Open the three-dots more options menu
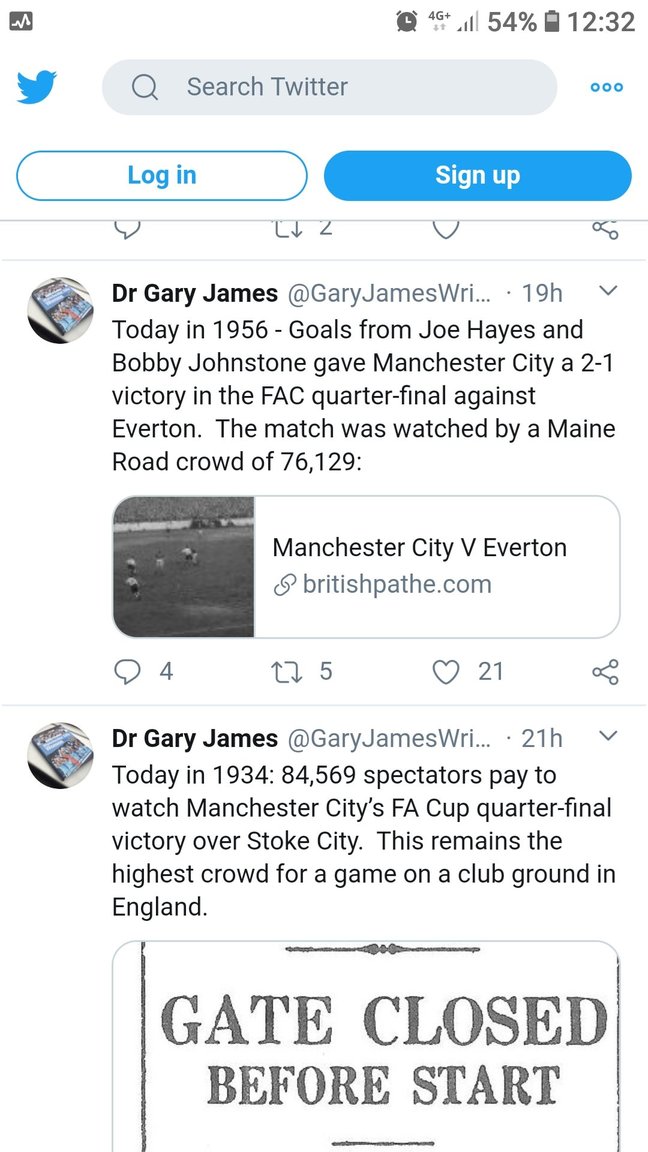This screenshot has height=1152, width=648. pyautogui.click(x=606, y=88)
